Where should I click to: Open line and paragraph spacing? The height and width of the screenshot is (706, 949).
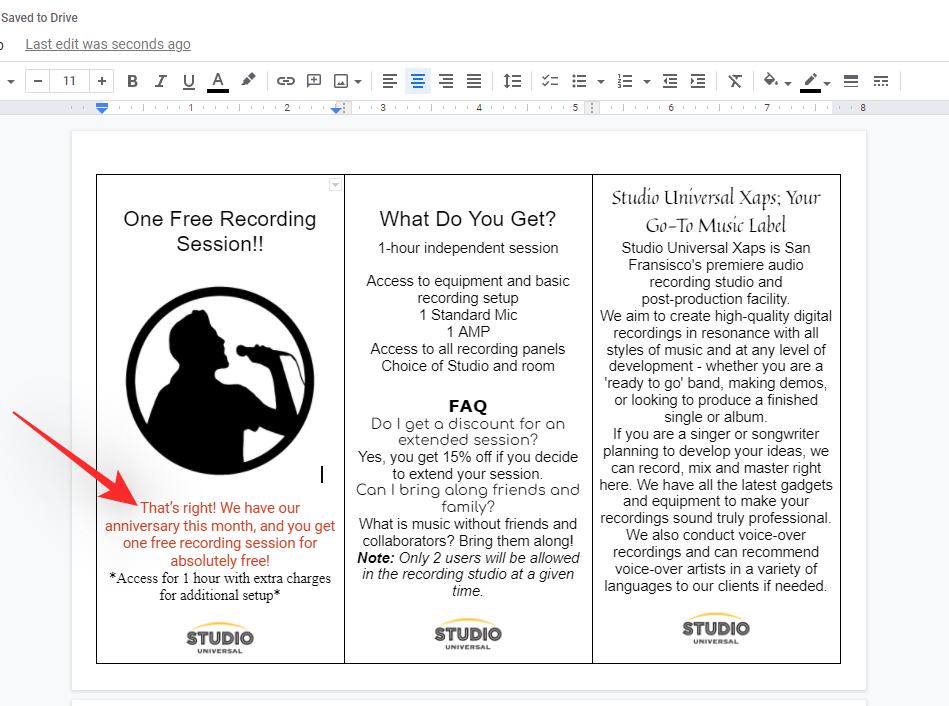pos(512,81)
